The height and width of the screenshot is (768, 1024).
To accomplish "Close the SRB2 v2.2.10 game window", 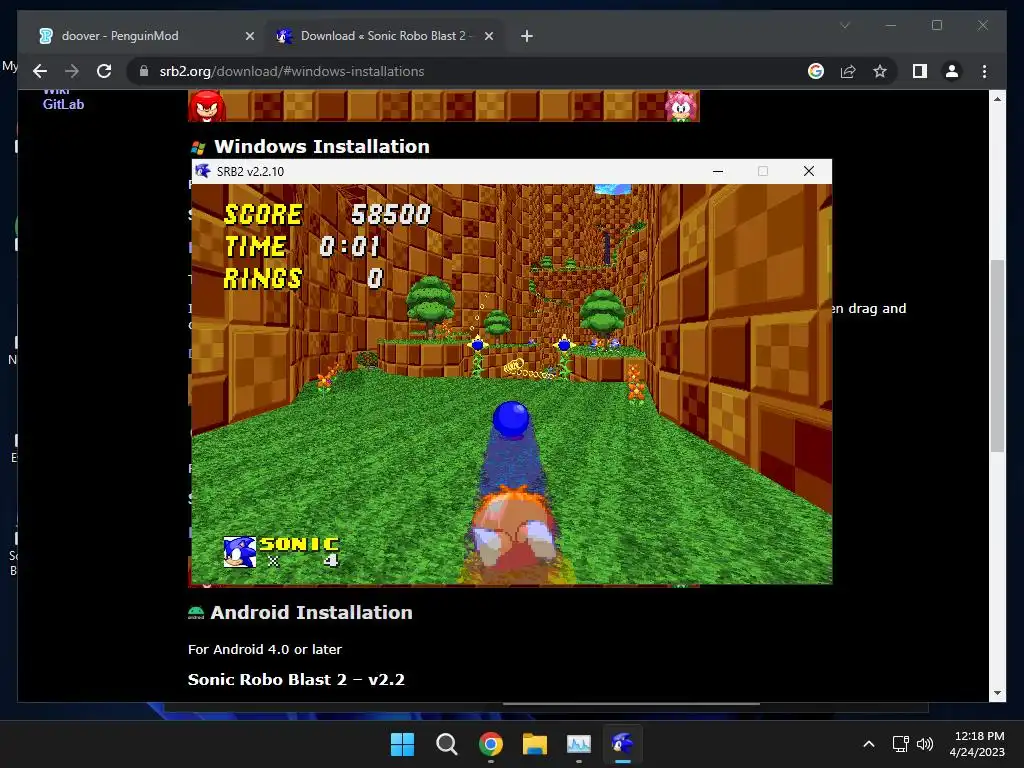I will (808, 171).
